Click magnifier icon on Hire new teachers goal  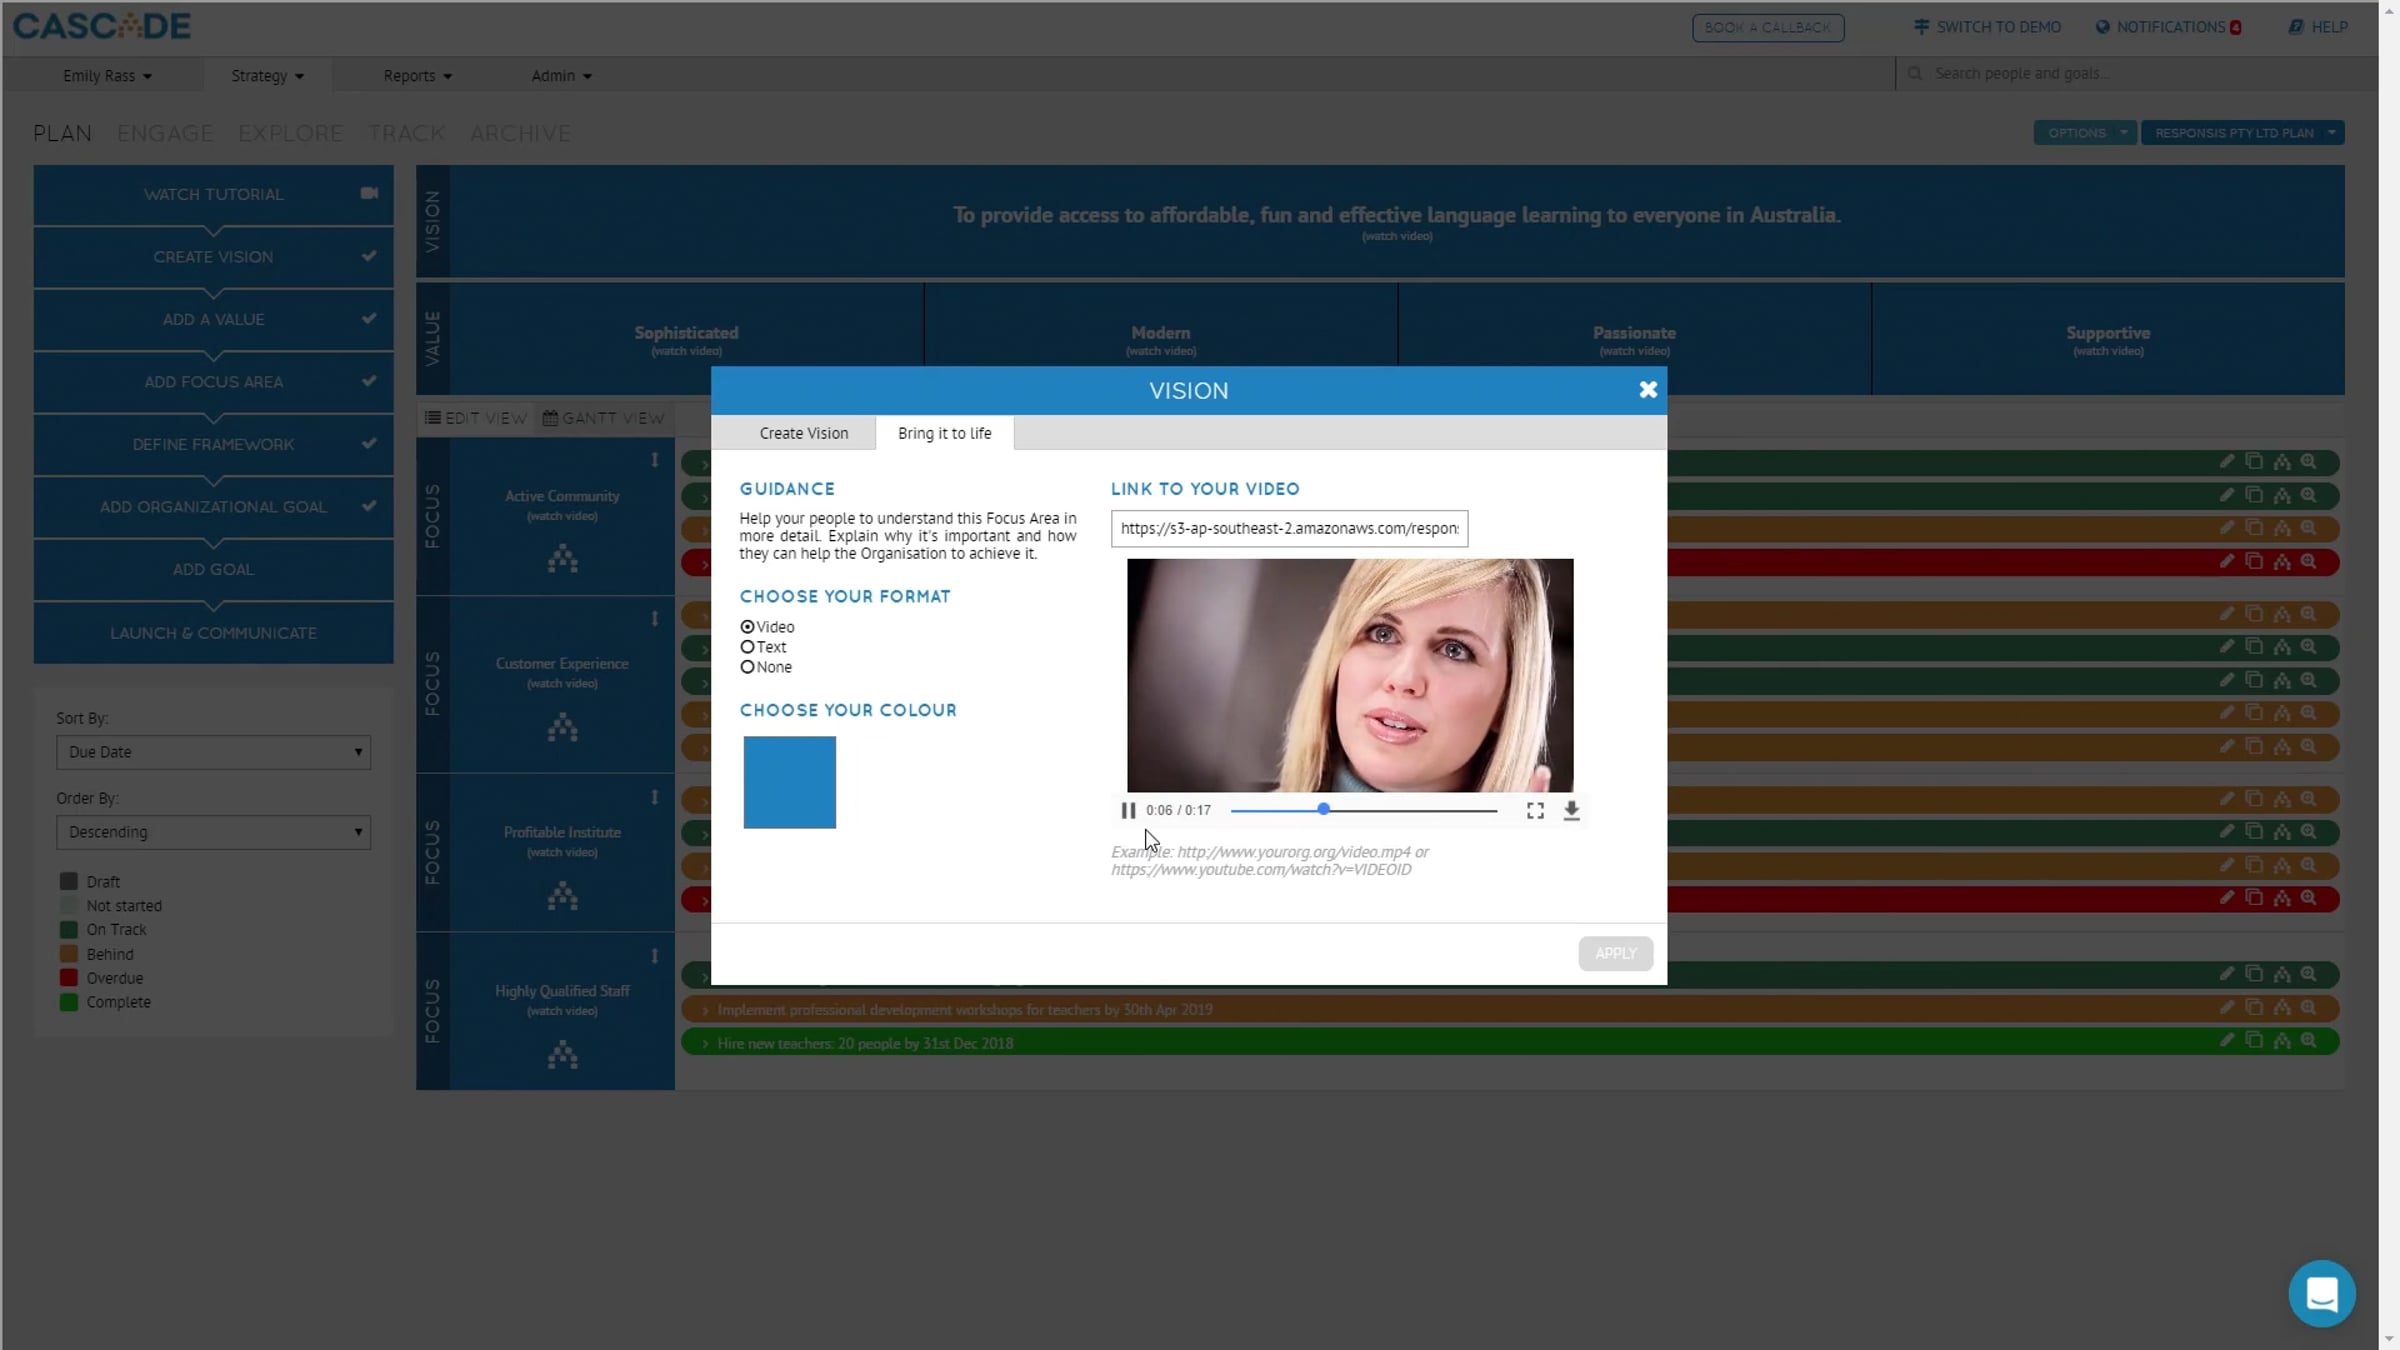pyautogui.click(x=2308, y=1040)
